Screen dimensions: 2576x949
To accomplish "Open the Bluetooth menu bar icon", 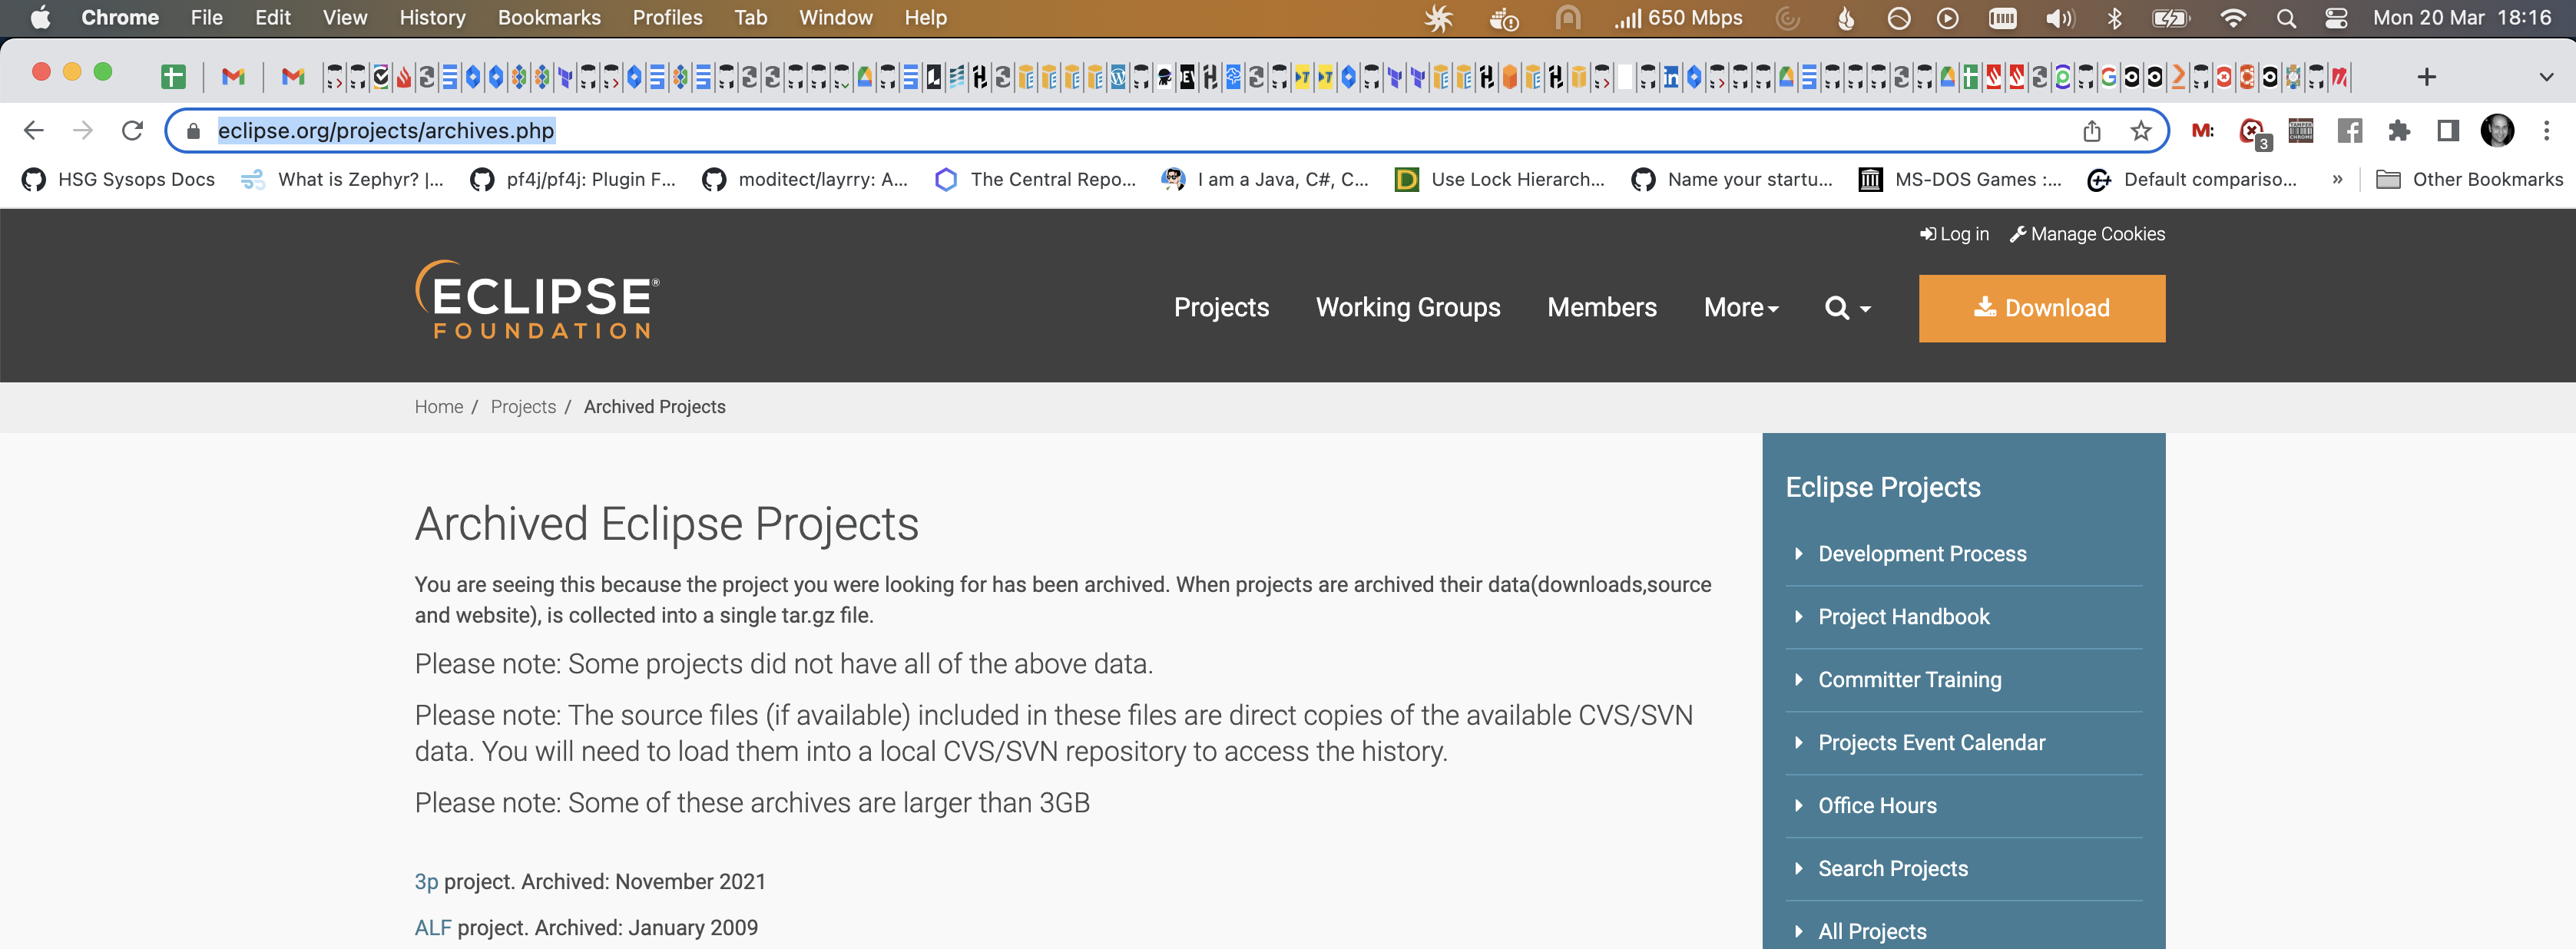I will coord(2114,17).
